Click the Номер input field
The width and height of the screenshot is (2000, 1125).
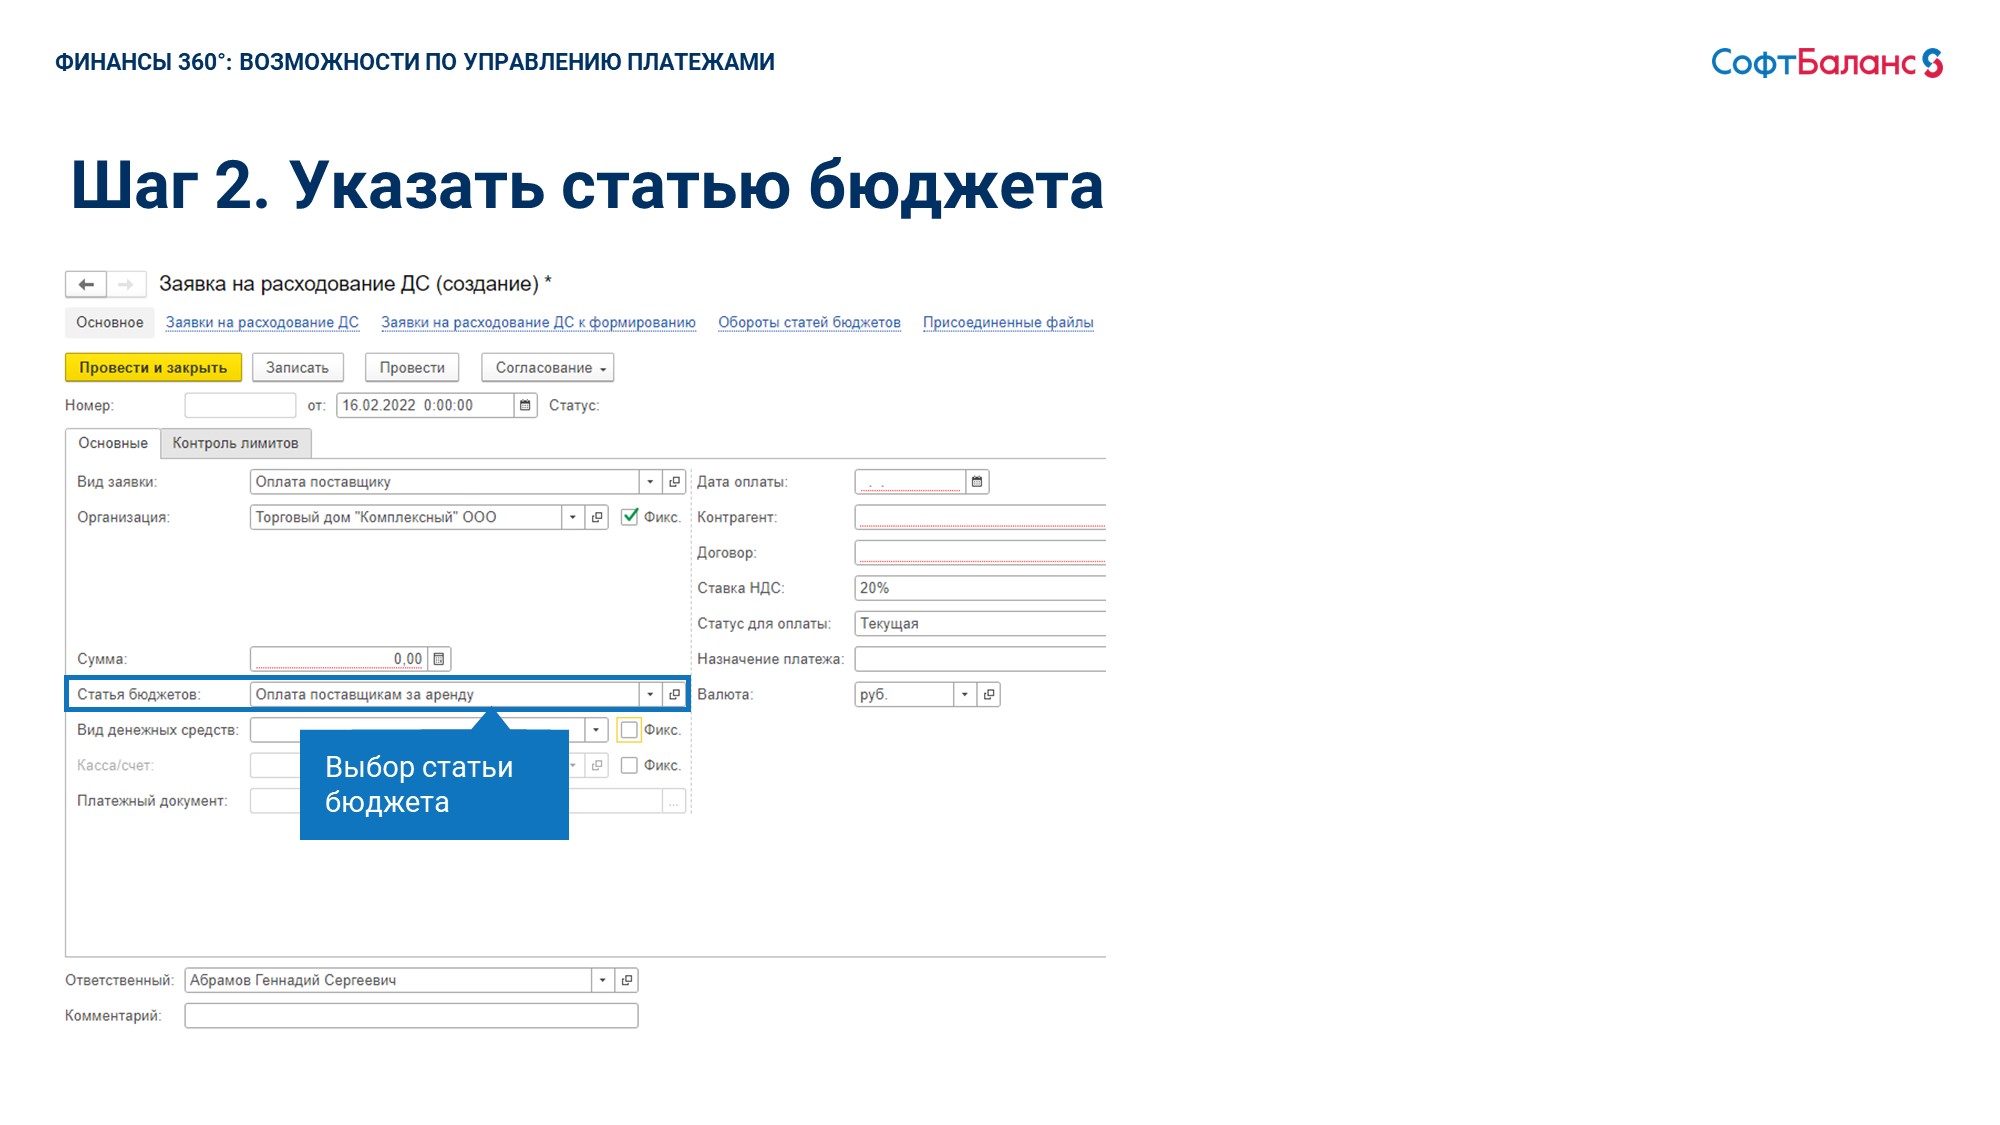tap(240, 405)
